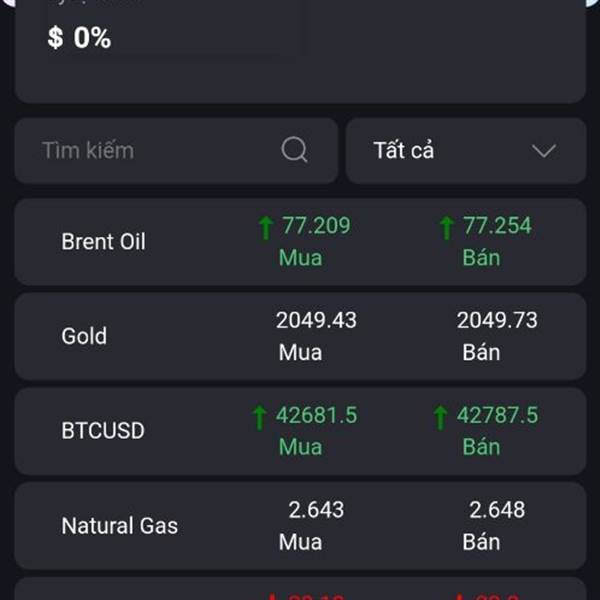Tap Mua for Natural Gas 2.643
This screenshot has height=600, width=600.
click(300, 542)
